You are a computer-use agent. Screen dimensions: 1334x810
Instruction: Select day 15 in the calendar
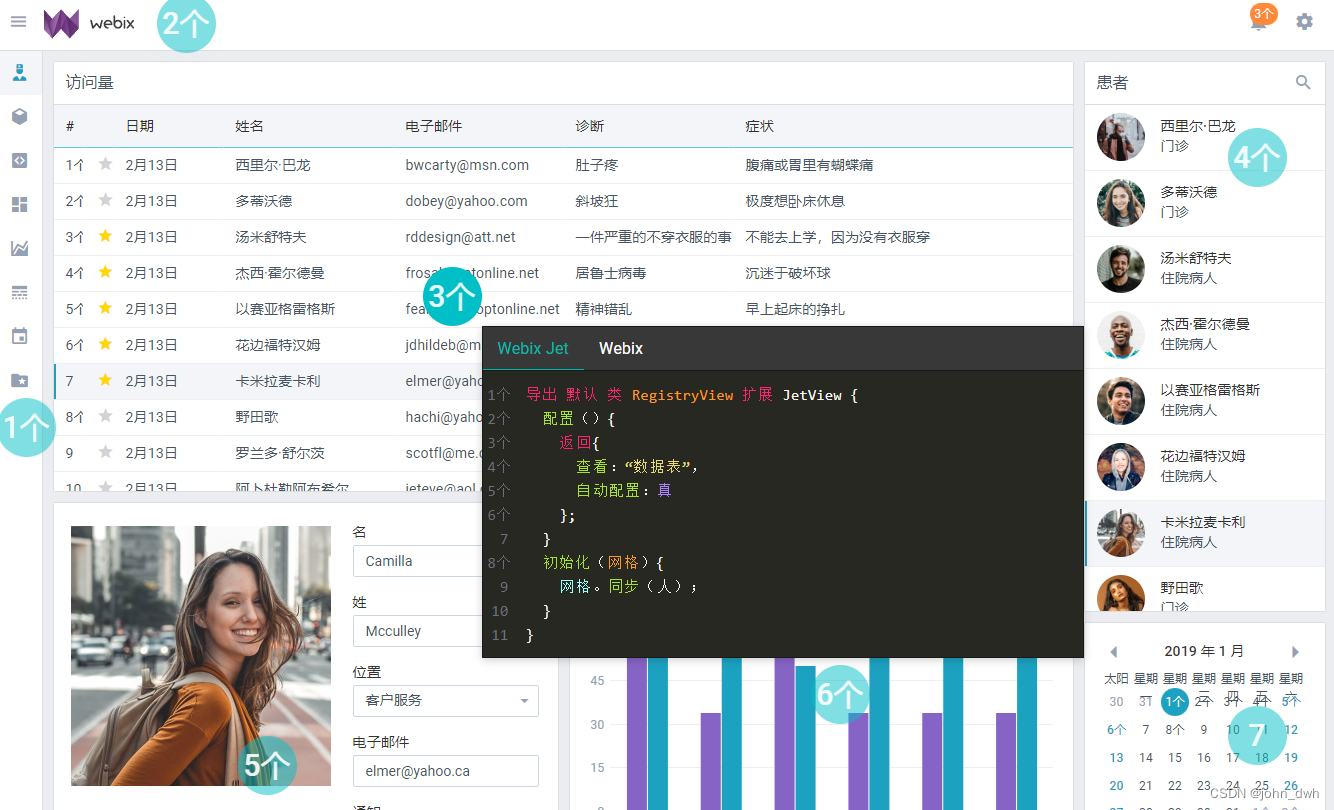[x=1175, y=758]
